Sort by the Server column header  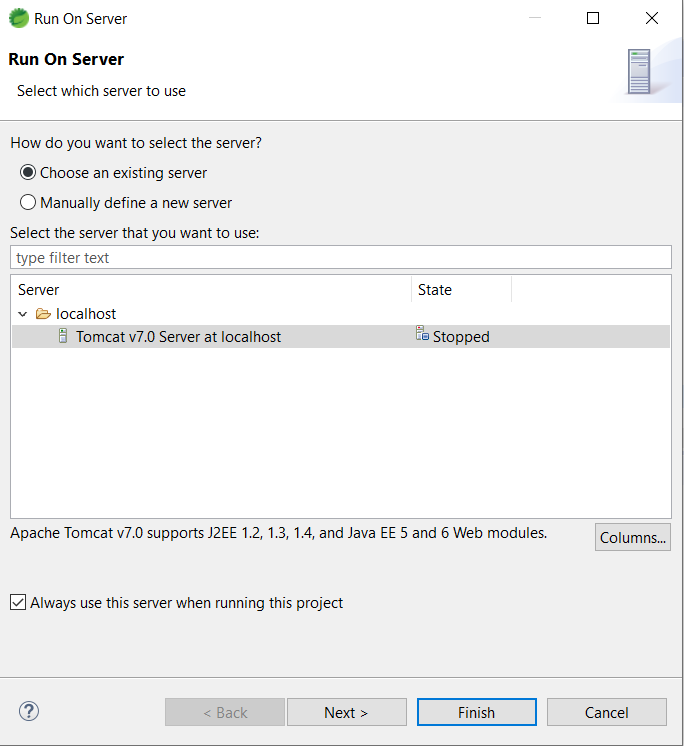[x=211, y=290]
